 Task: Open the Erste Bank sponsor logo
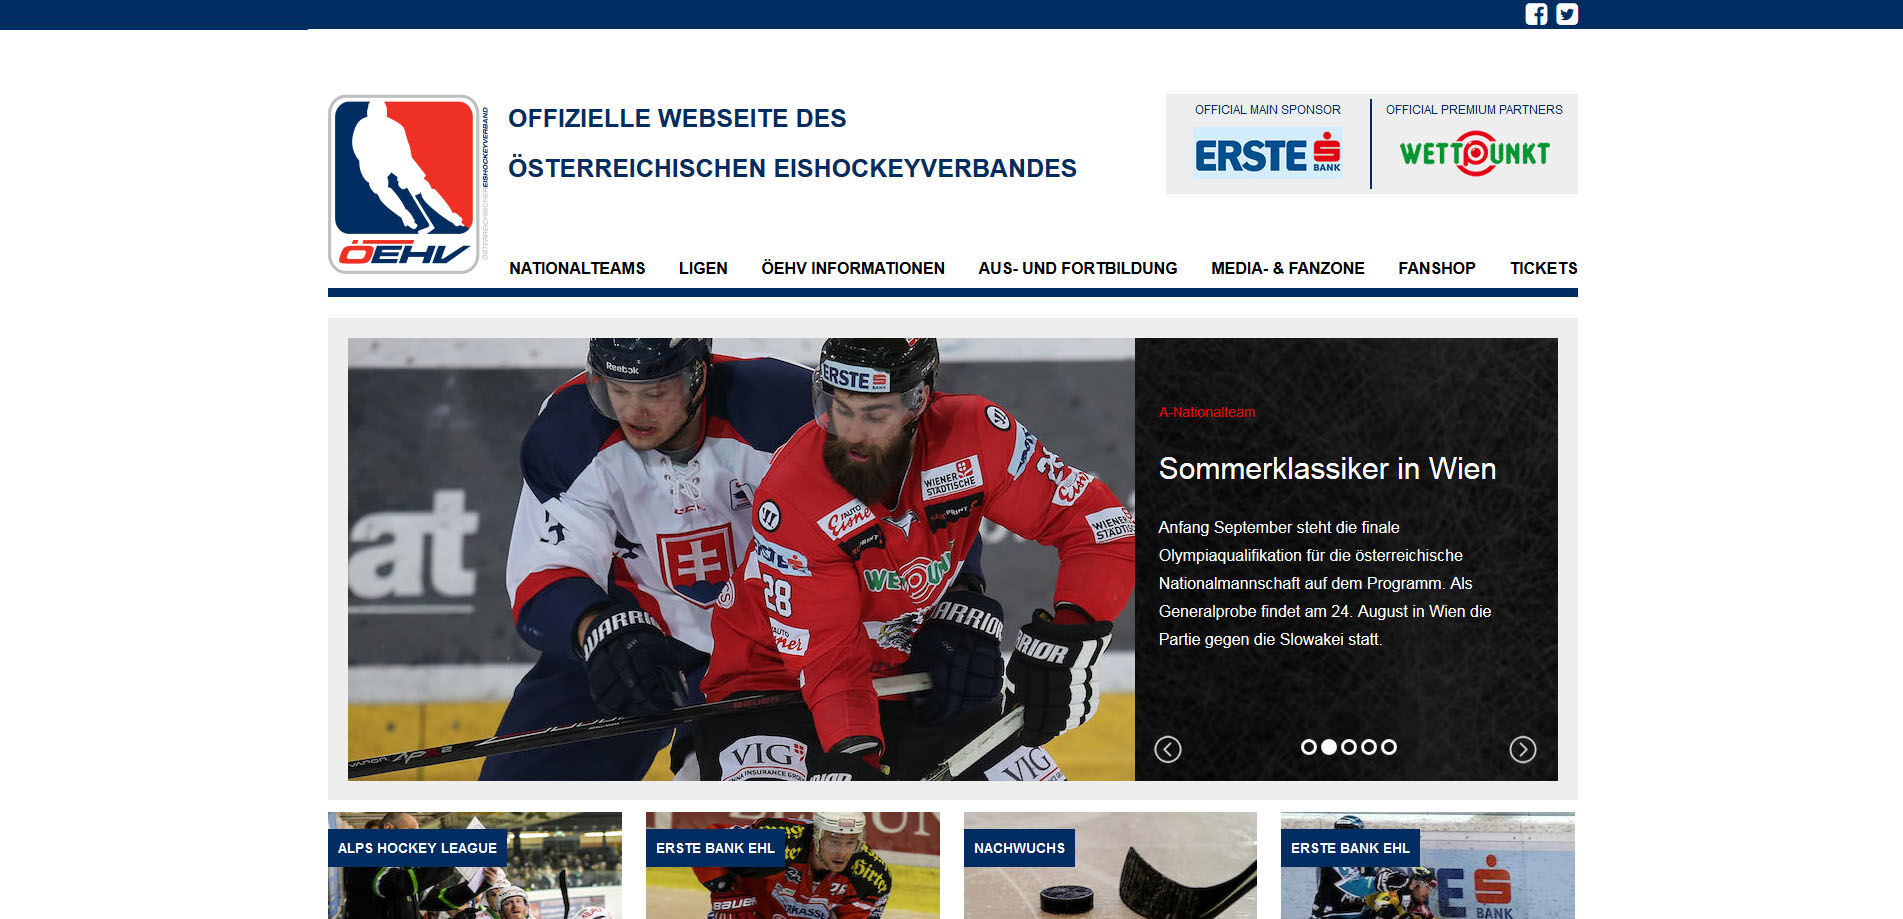1268,153
